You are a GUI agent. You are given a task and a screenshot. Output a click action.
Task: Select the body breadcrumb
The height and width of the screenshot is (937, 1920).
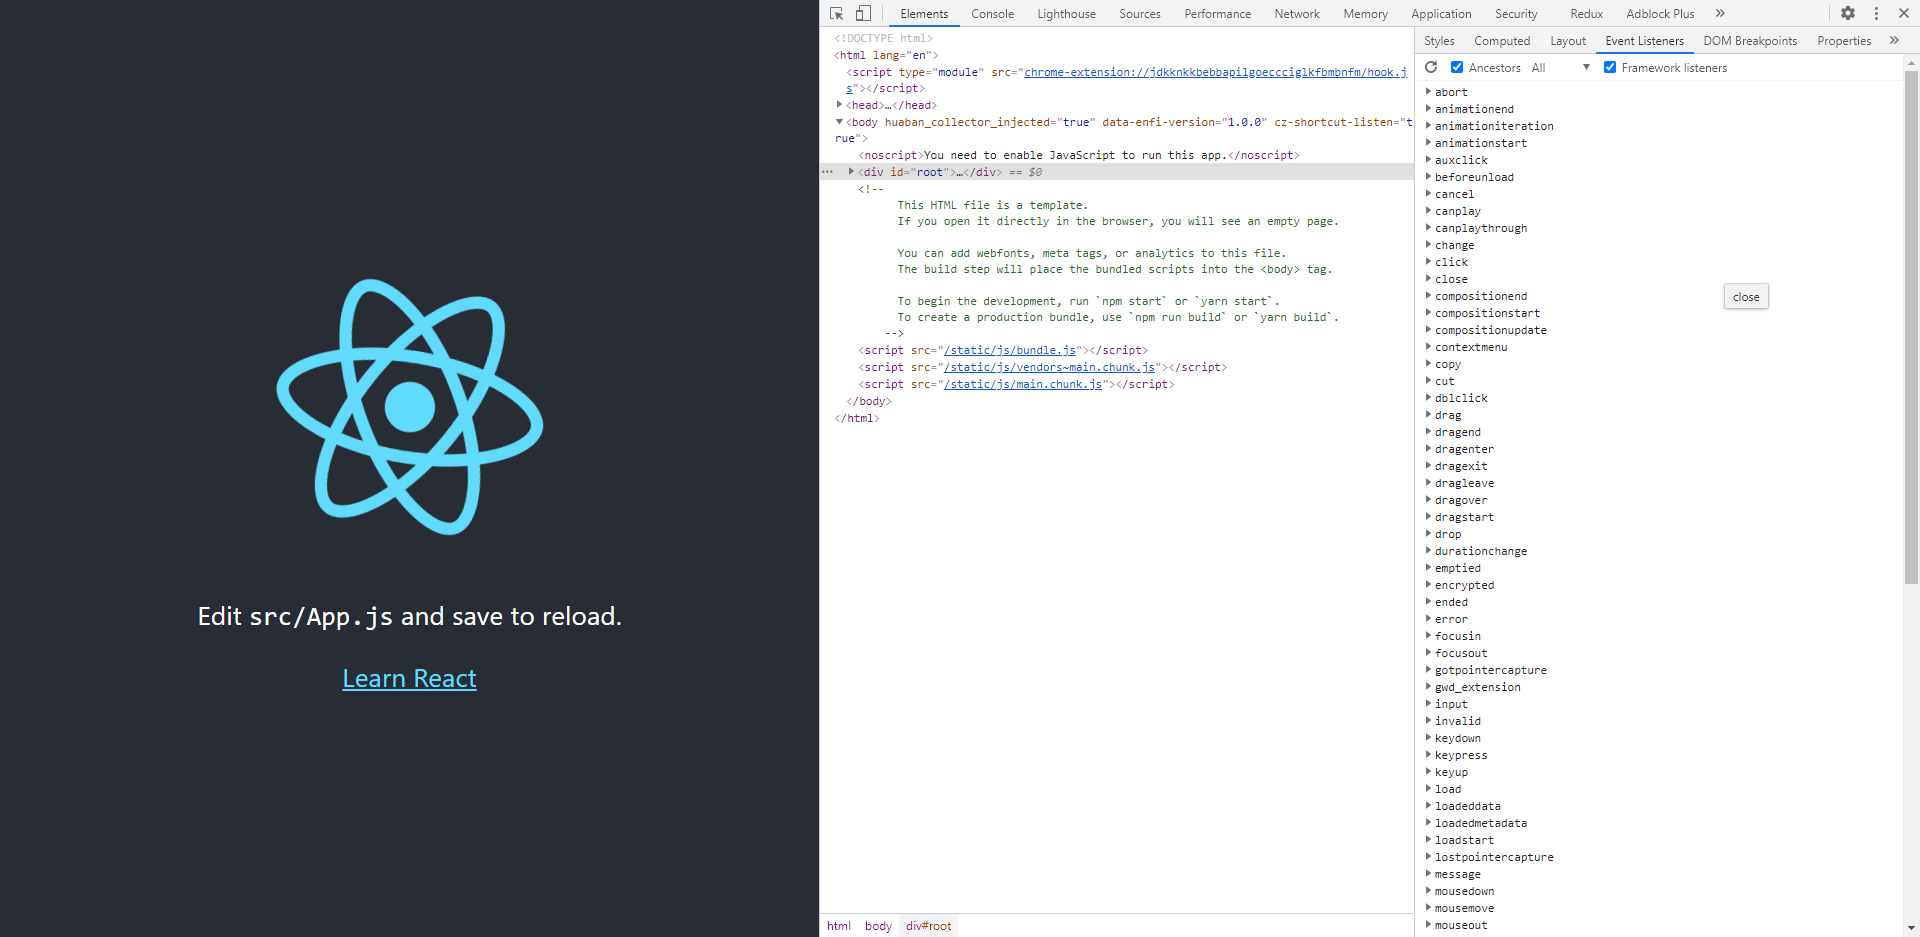(878, 926)
